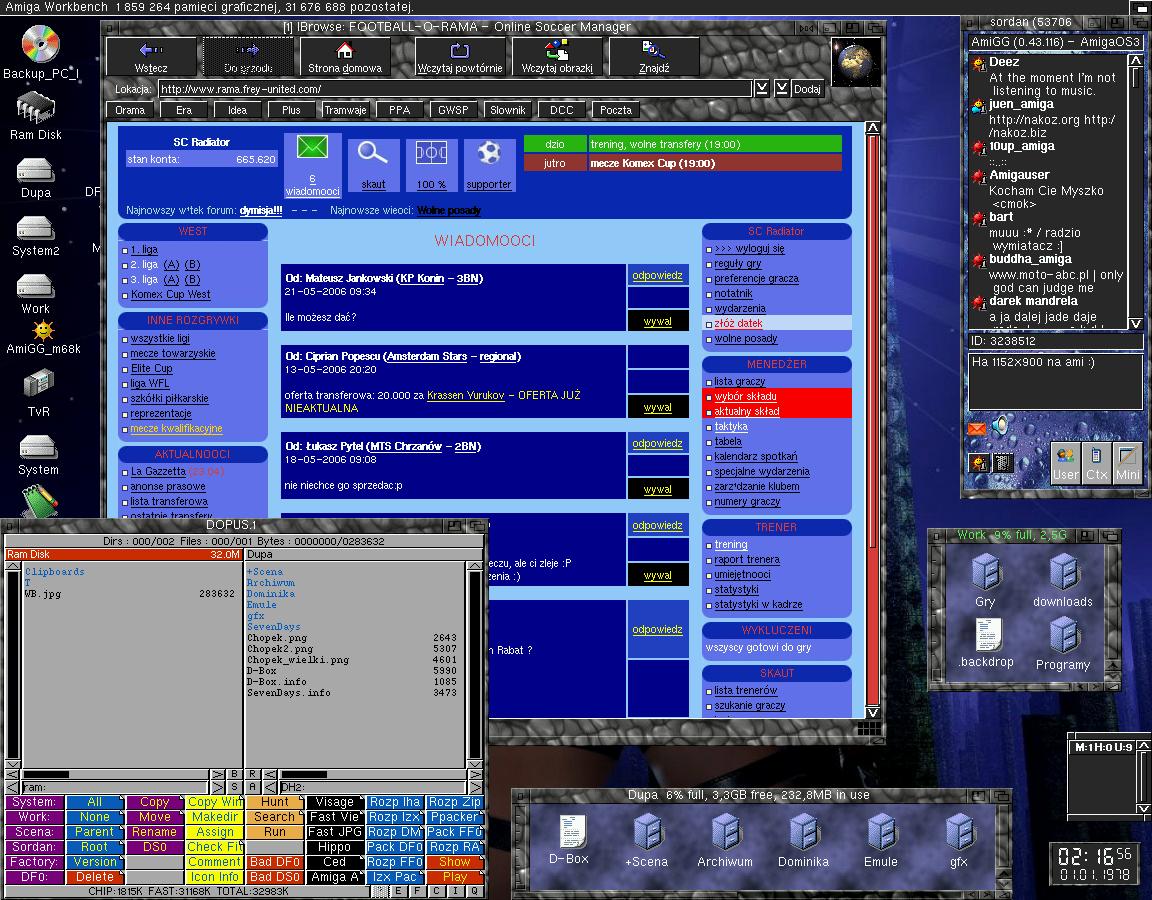
Task: Load images with Wczytaj obrazki
Action: [557, 57]
